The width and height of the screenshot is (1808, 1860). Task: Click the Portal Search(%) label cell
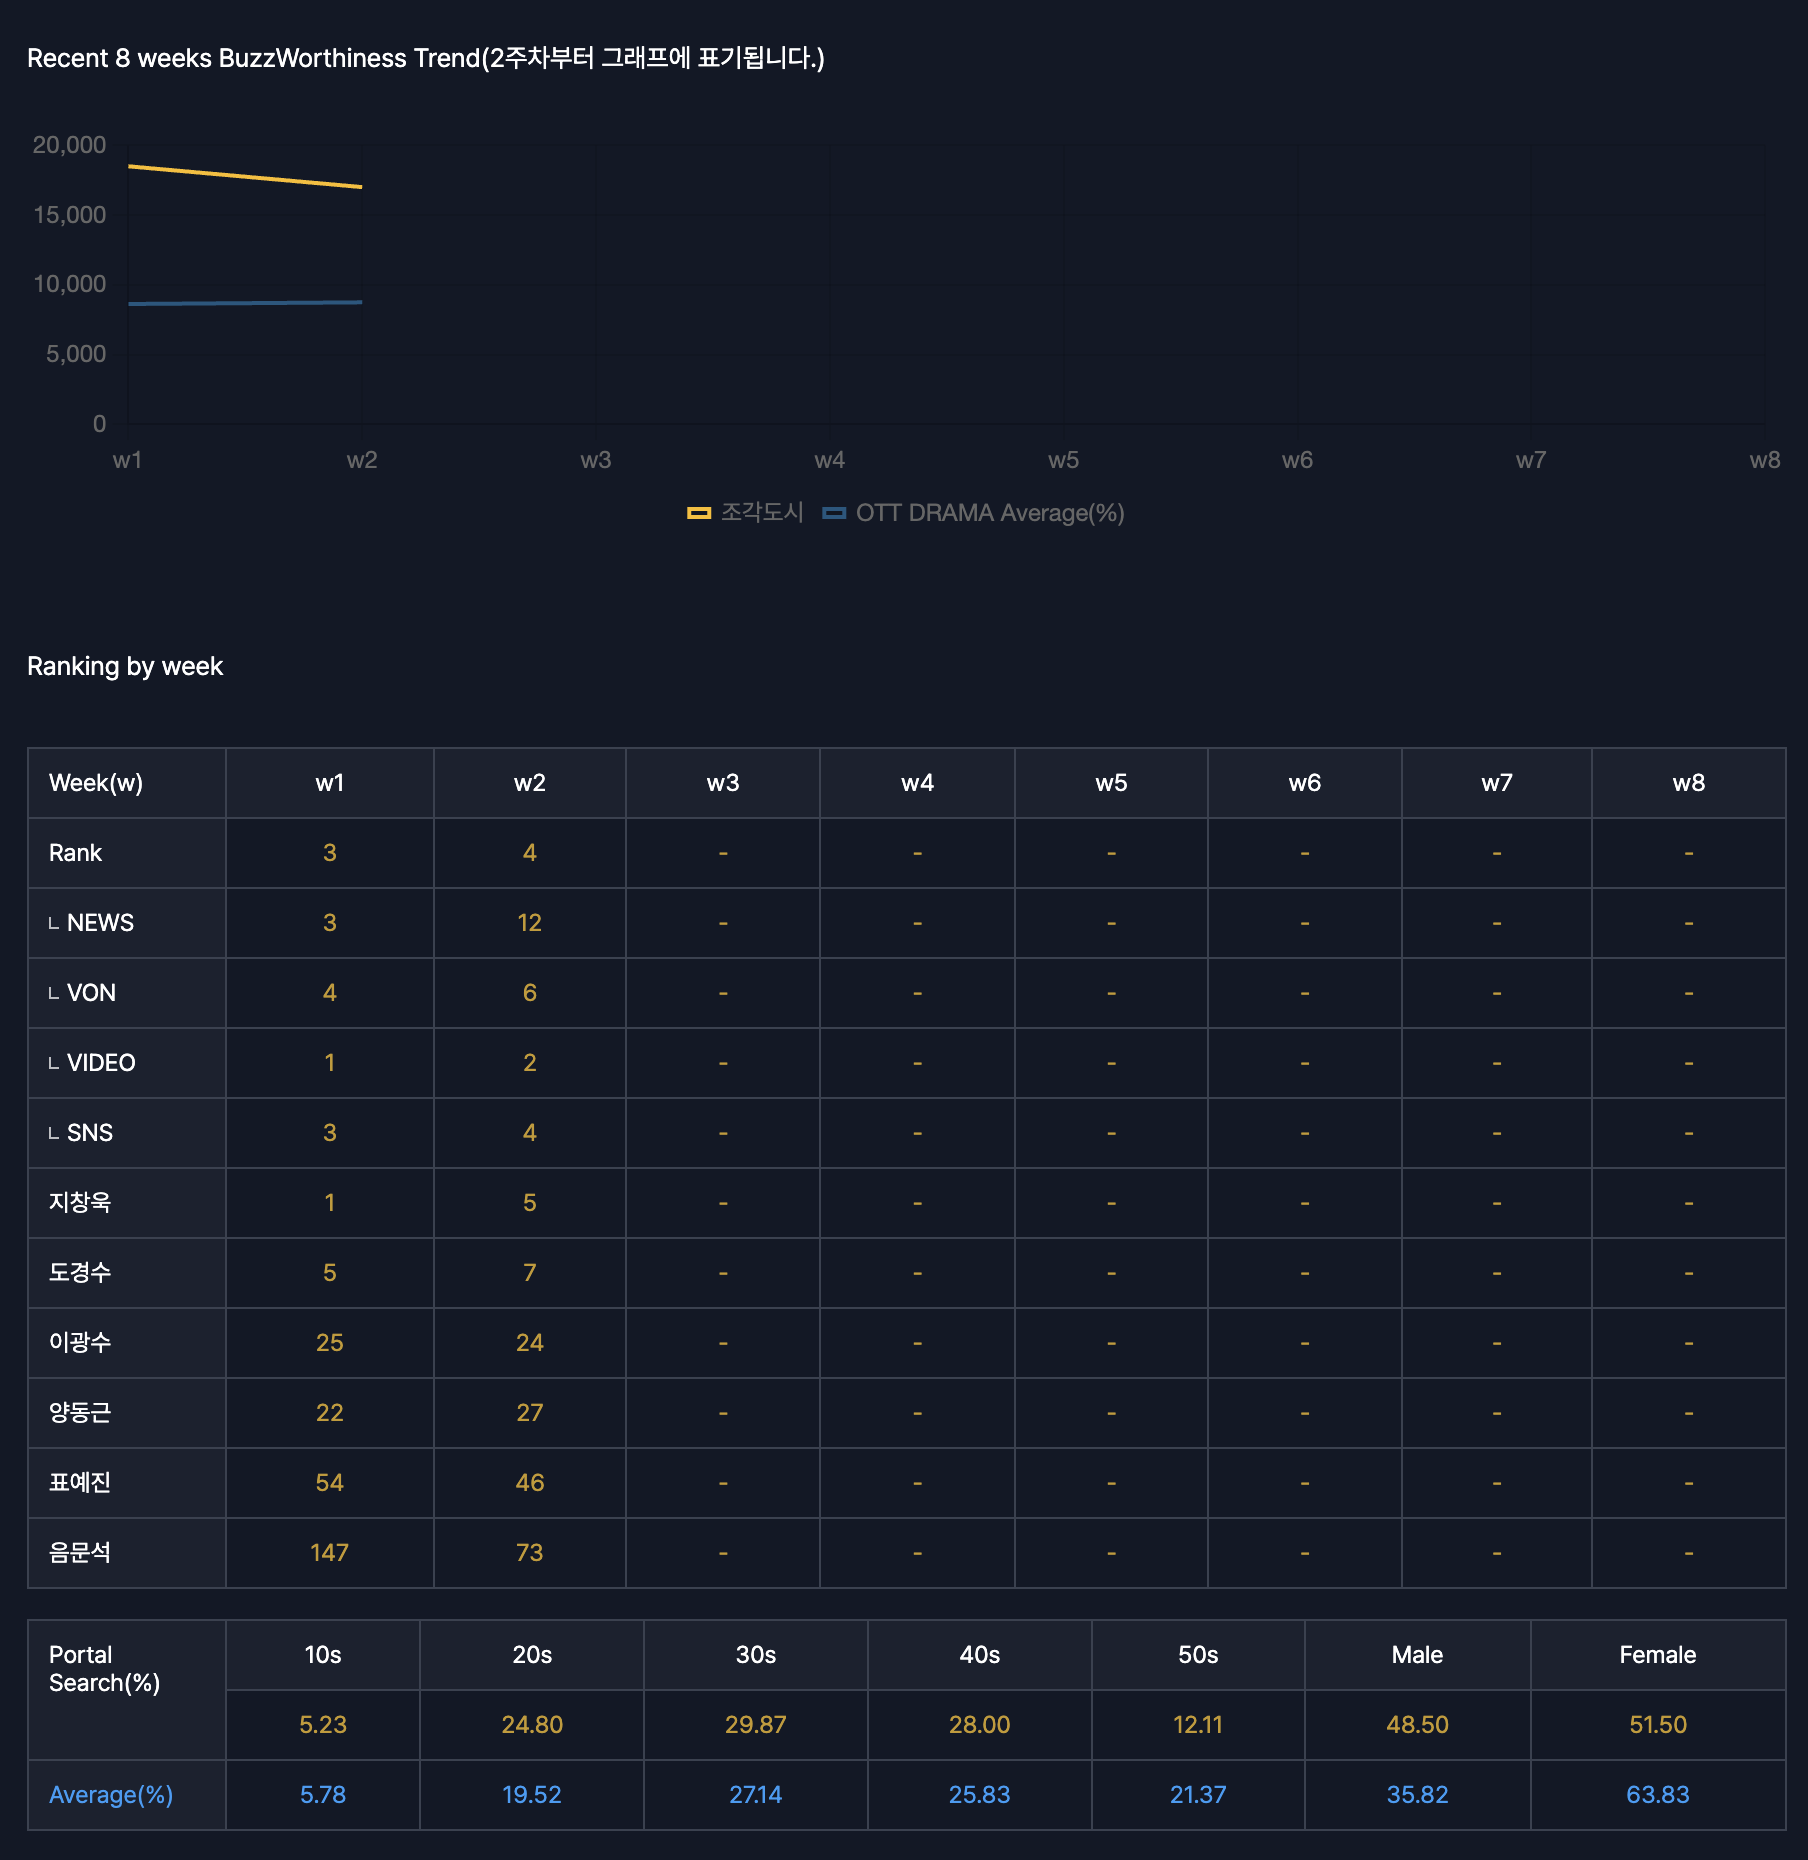(x=104, y=1669)
